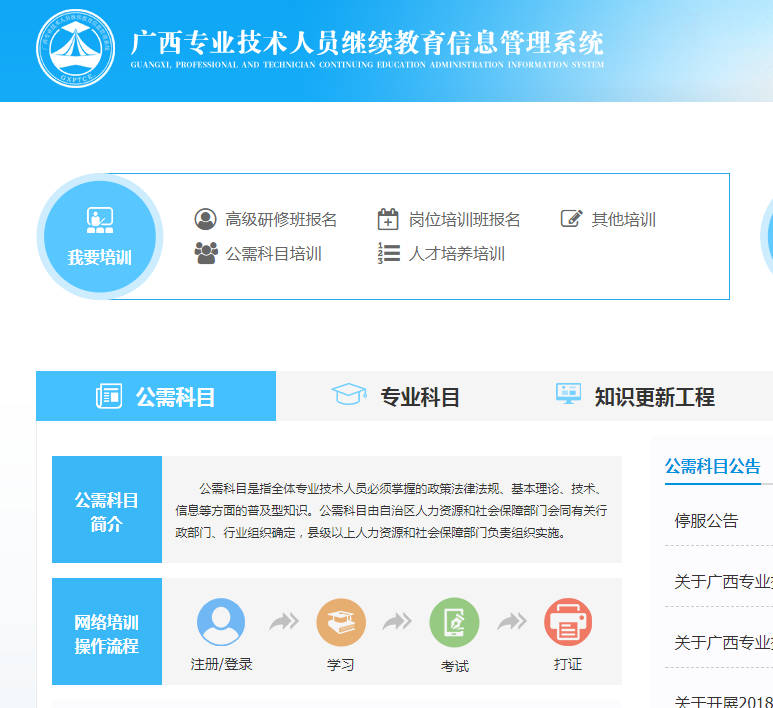Click the red 打证 printer icon
Screen dimensions: 773x708
[x=568, y=622]
